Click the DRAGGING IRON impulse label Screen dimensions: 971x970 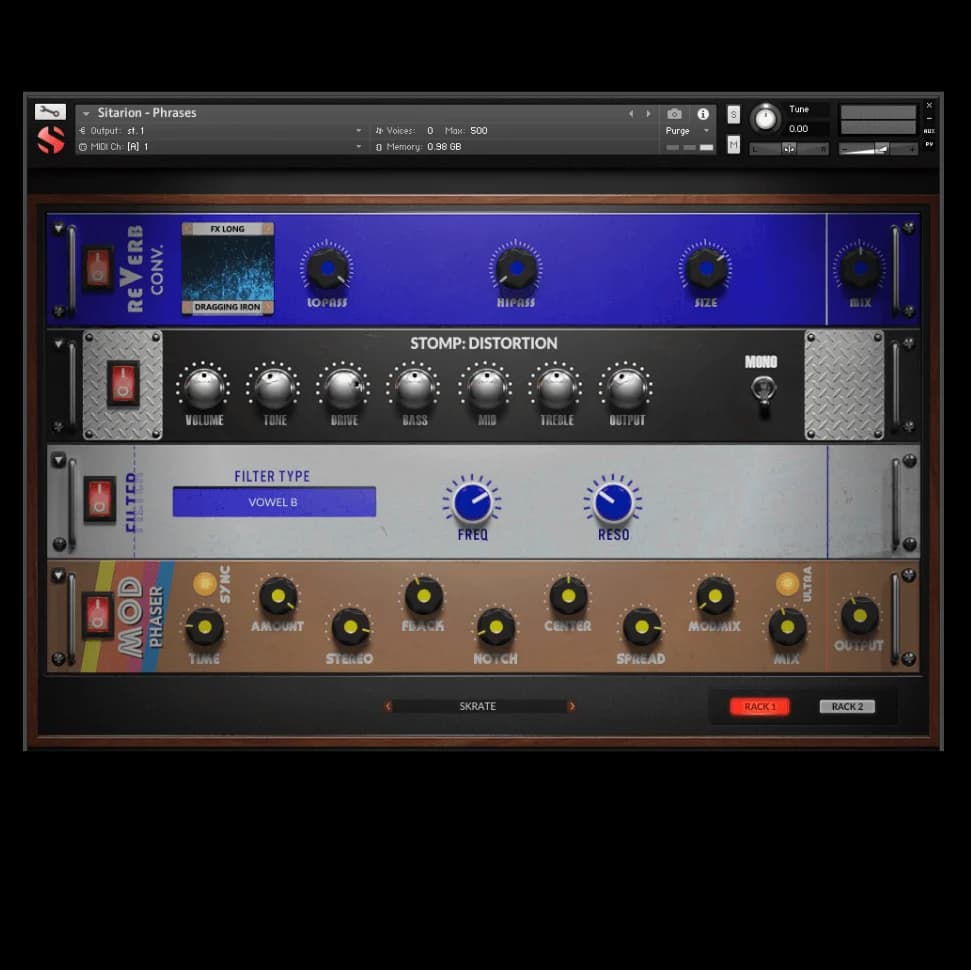tap(227, 308)
